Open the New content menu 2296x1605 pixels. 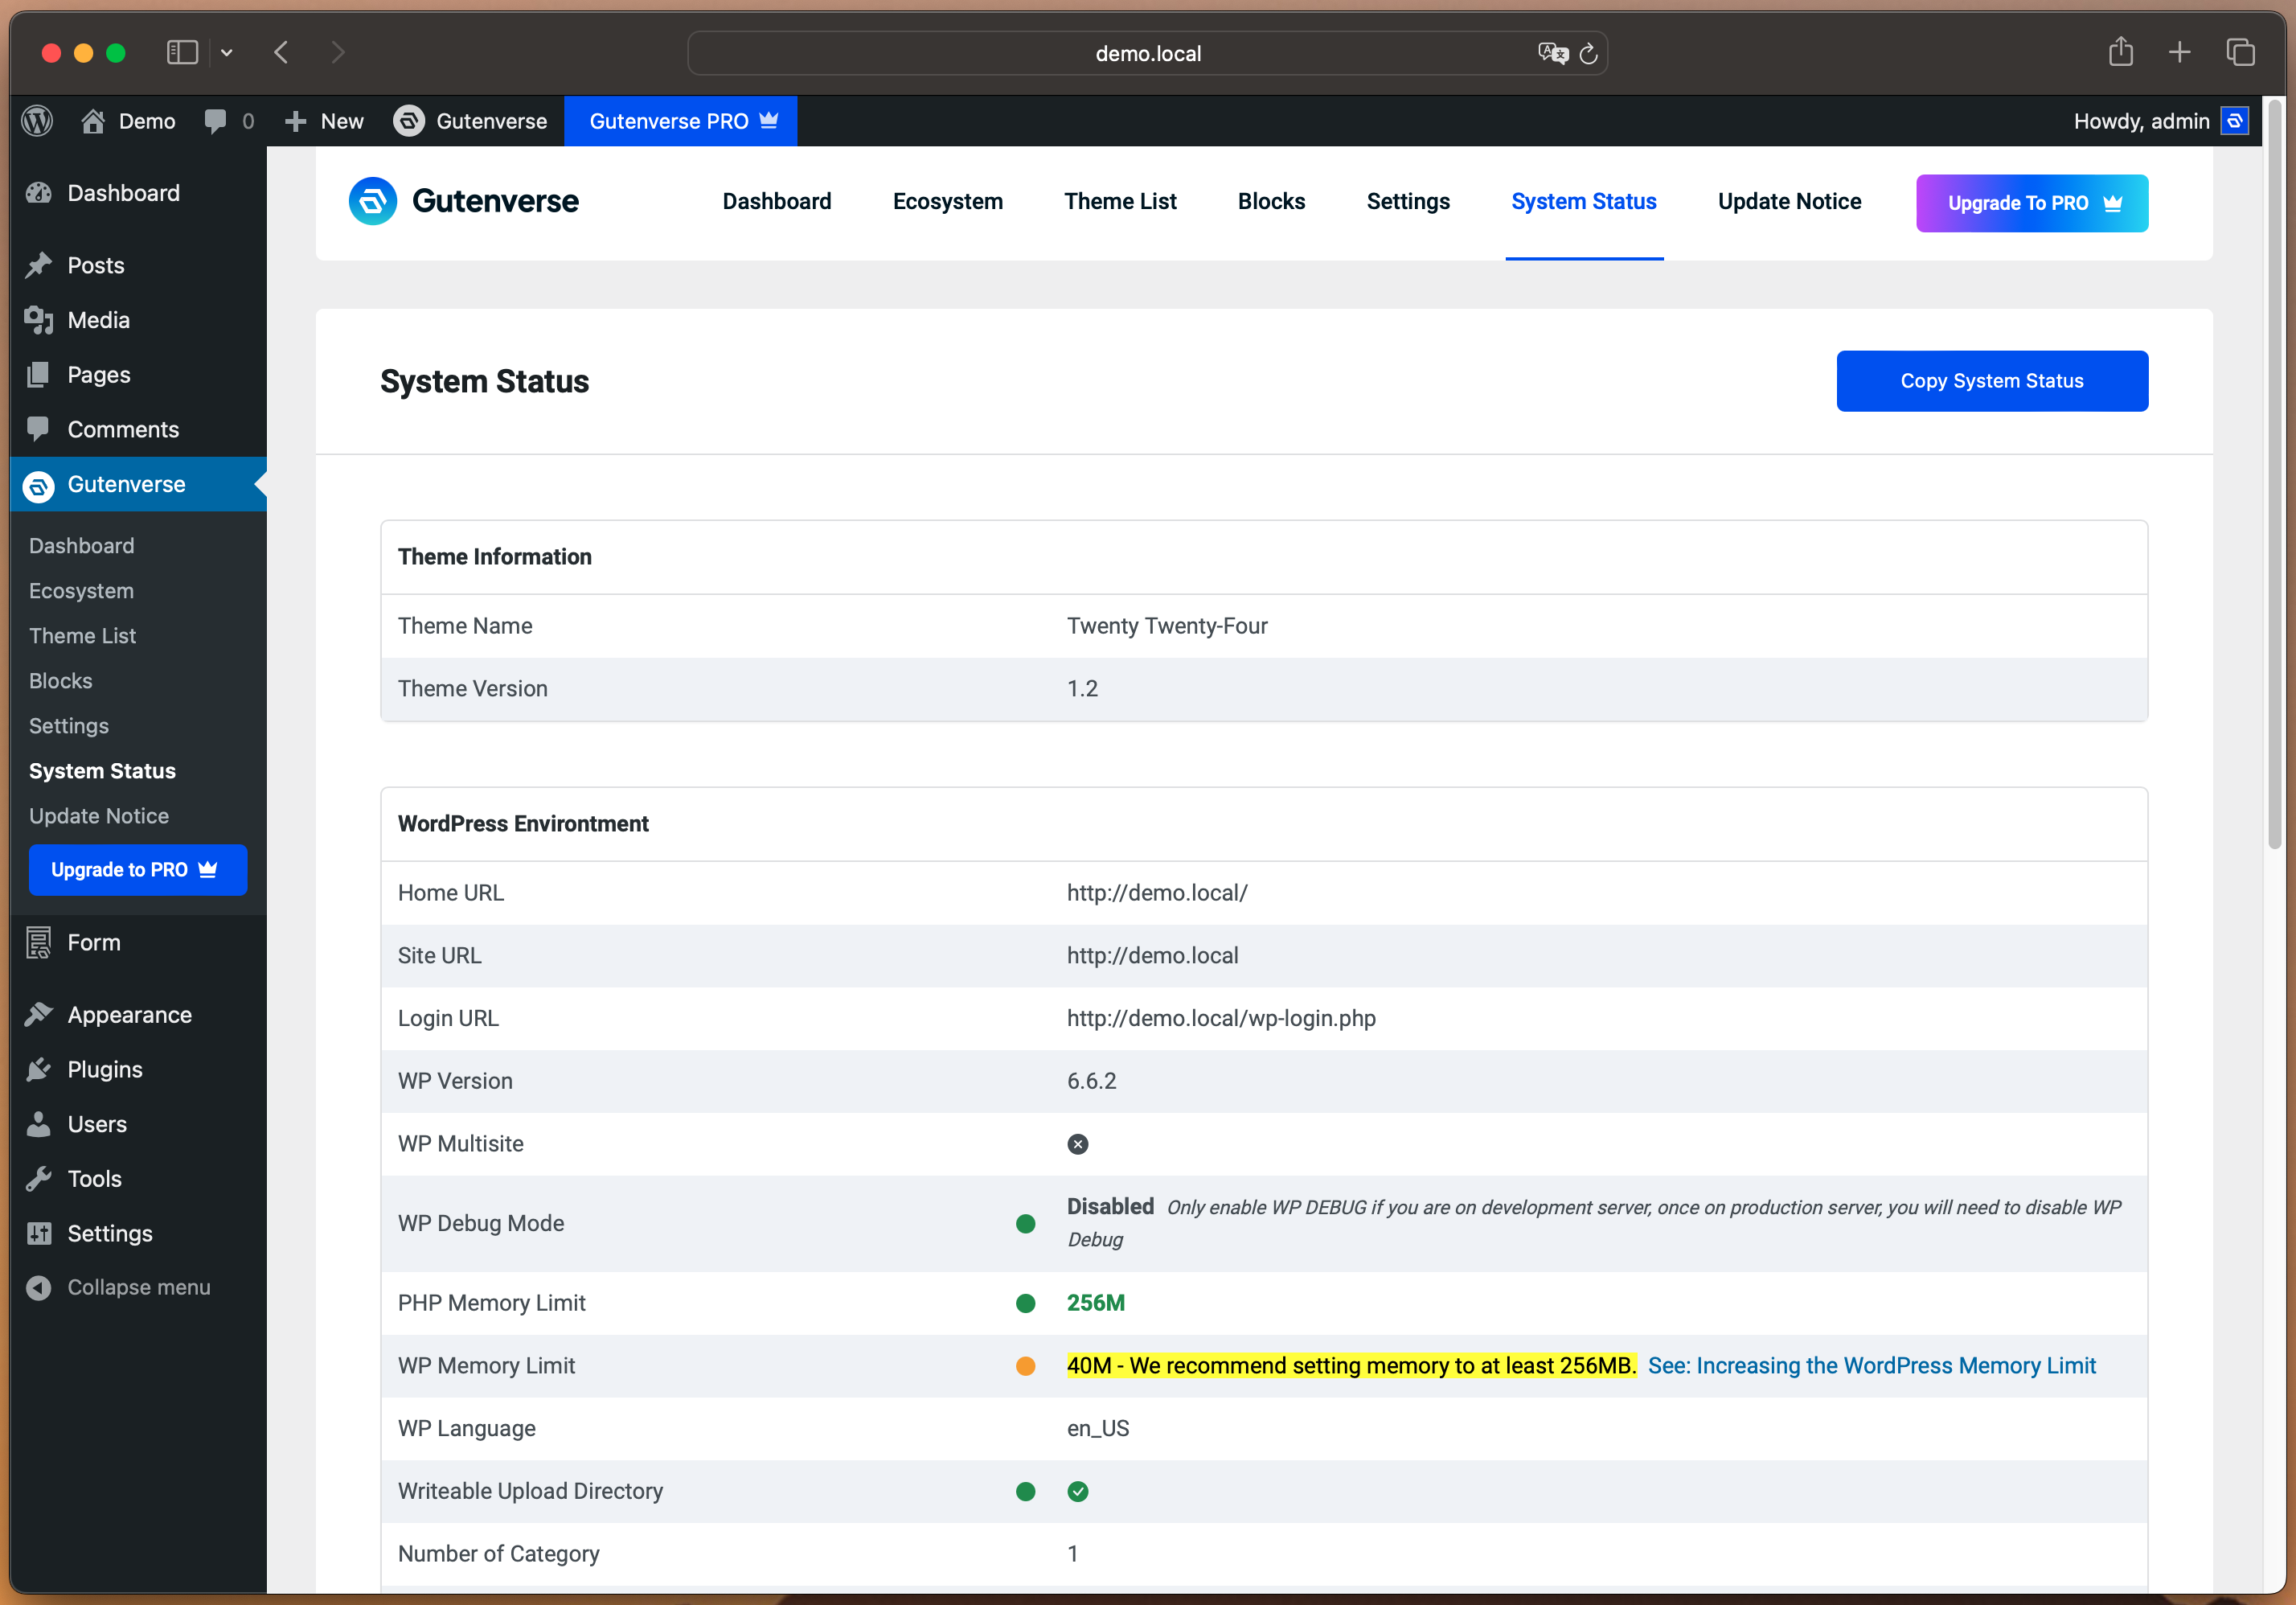[324, 121]
